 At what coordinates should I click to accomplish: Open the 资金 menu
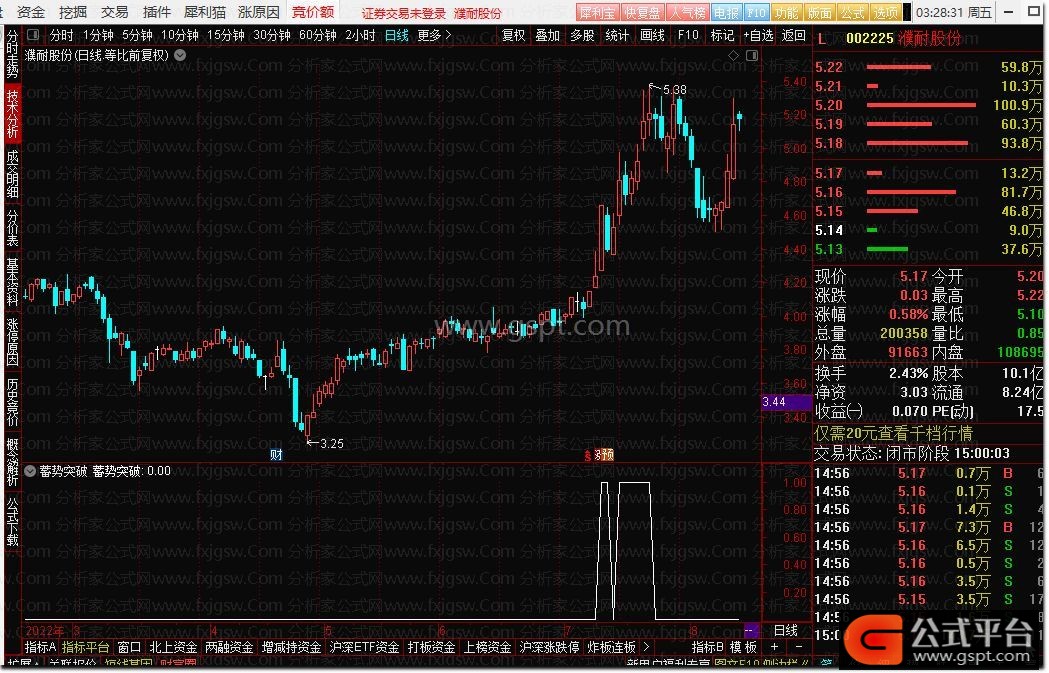(31, 12)
